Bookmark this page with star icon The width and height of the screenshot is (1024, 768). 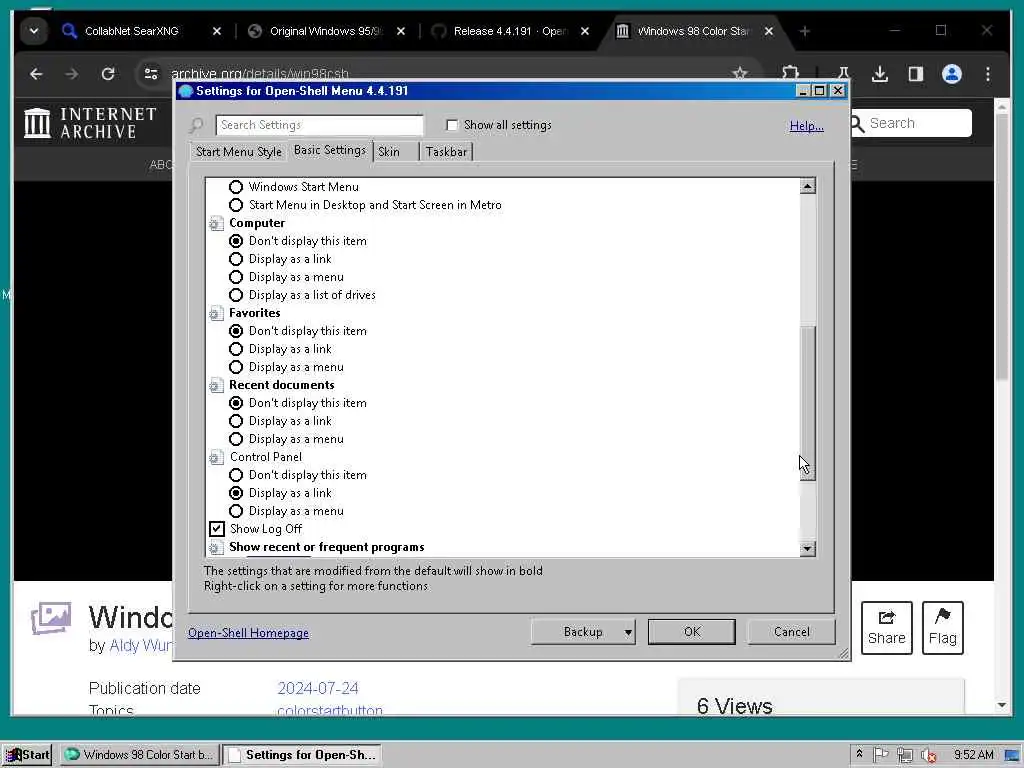pos(739,73)
